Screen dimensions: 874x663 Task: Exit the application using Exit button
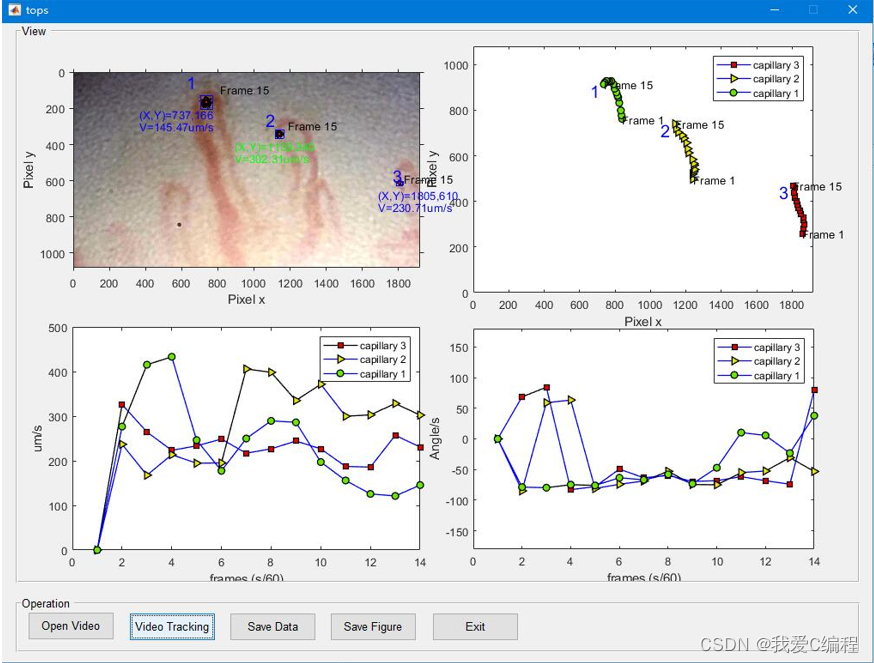tap(475, 627)
